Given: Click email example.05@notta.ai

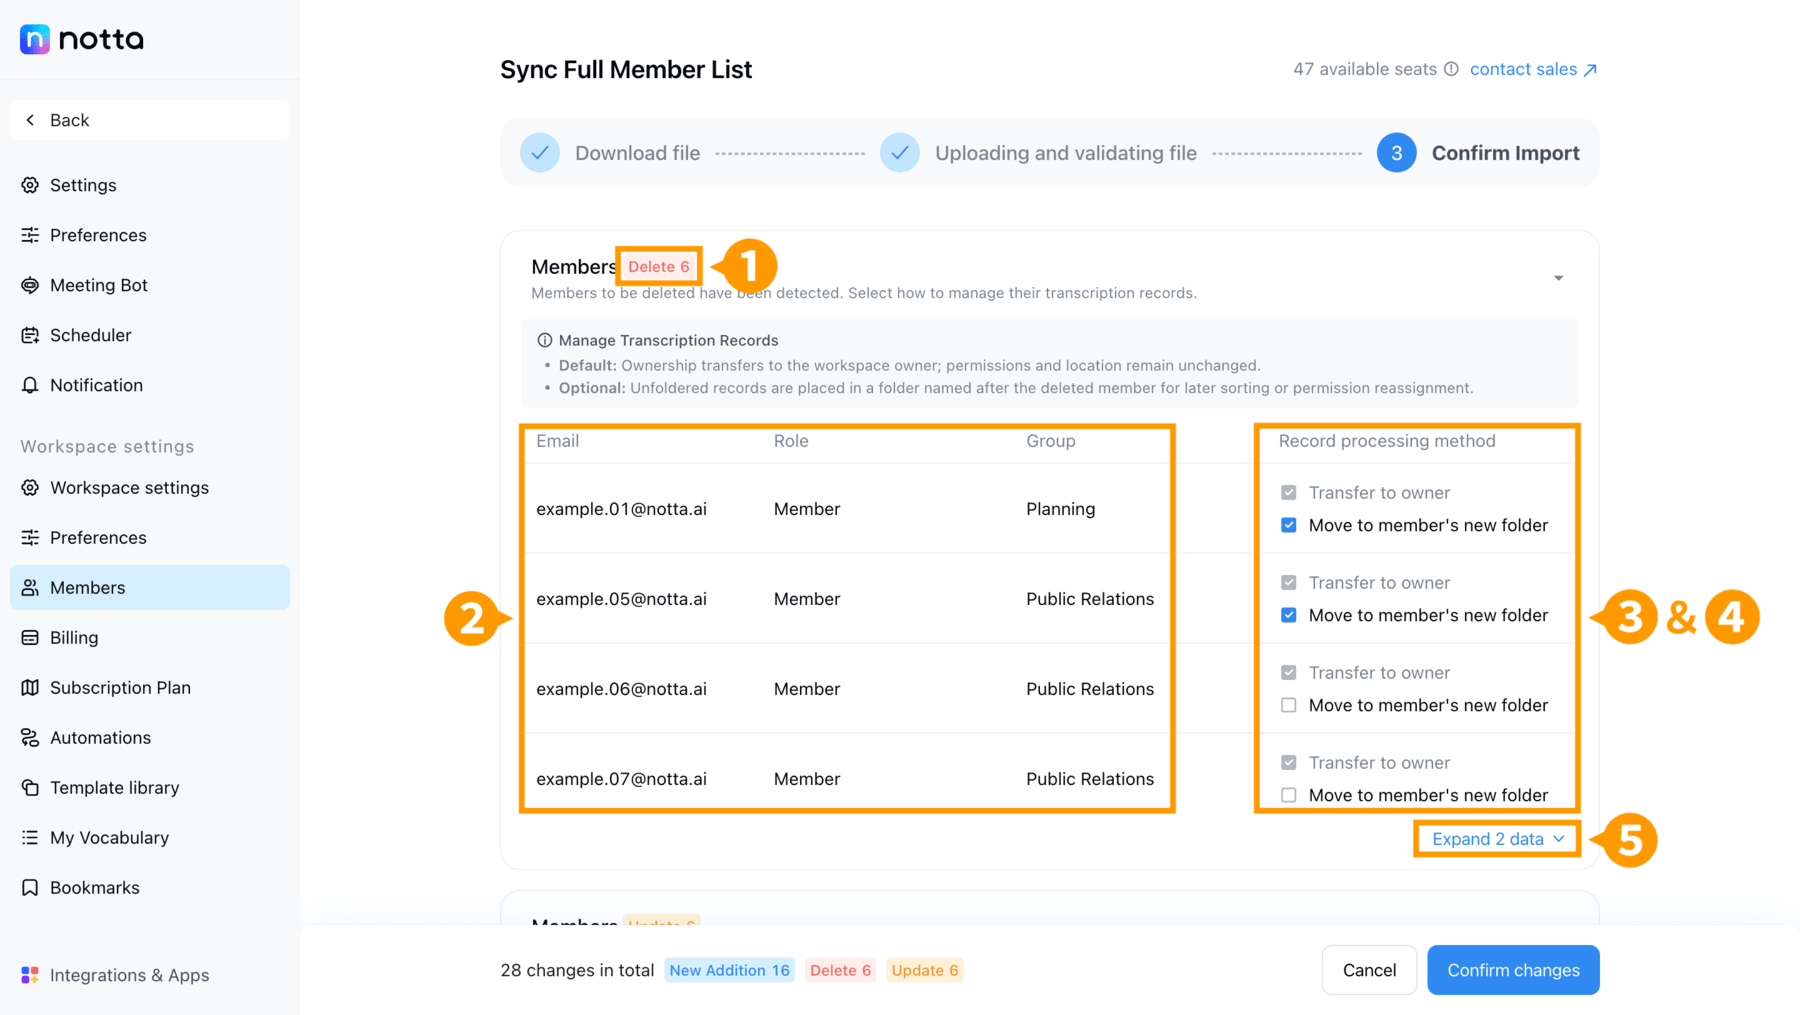Looking at the screenshot, I should 621,599.
